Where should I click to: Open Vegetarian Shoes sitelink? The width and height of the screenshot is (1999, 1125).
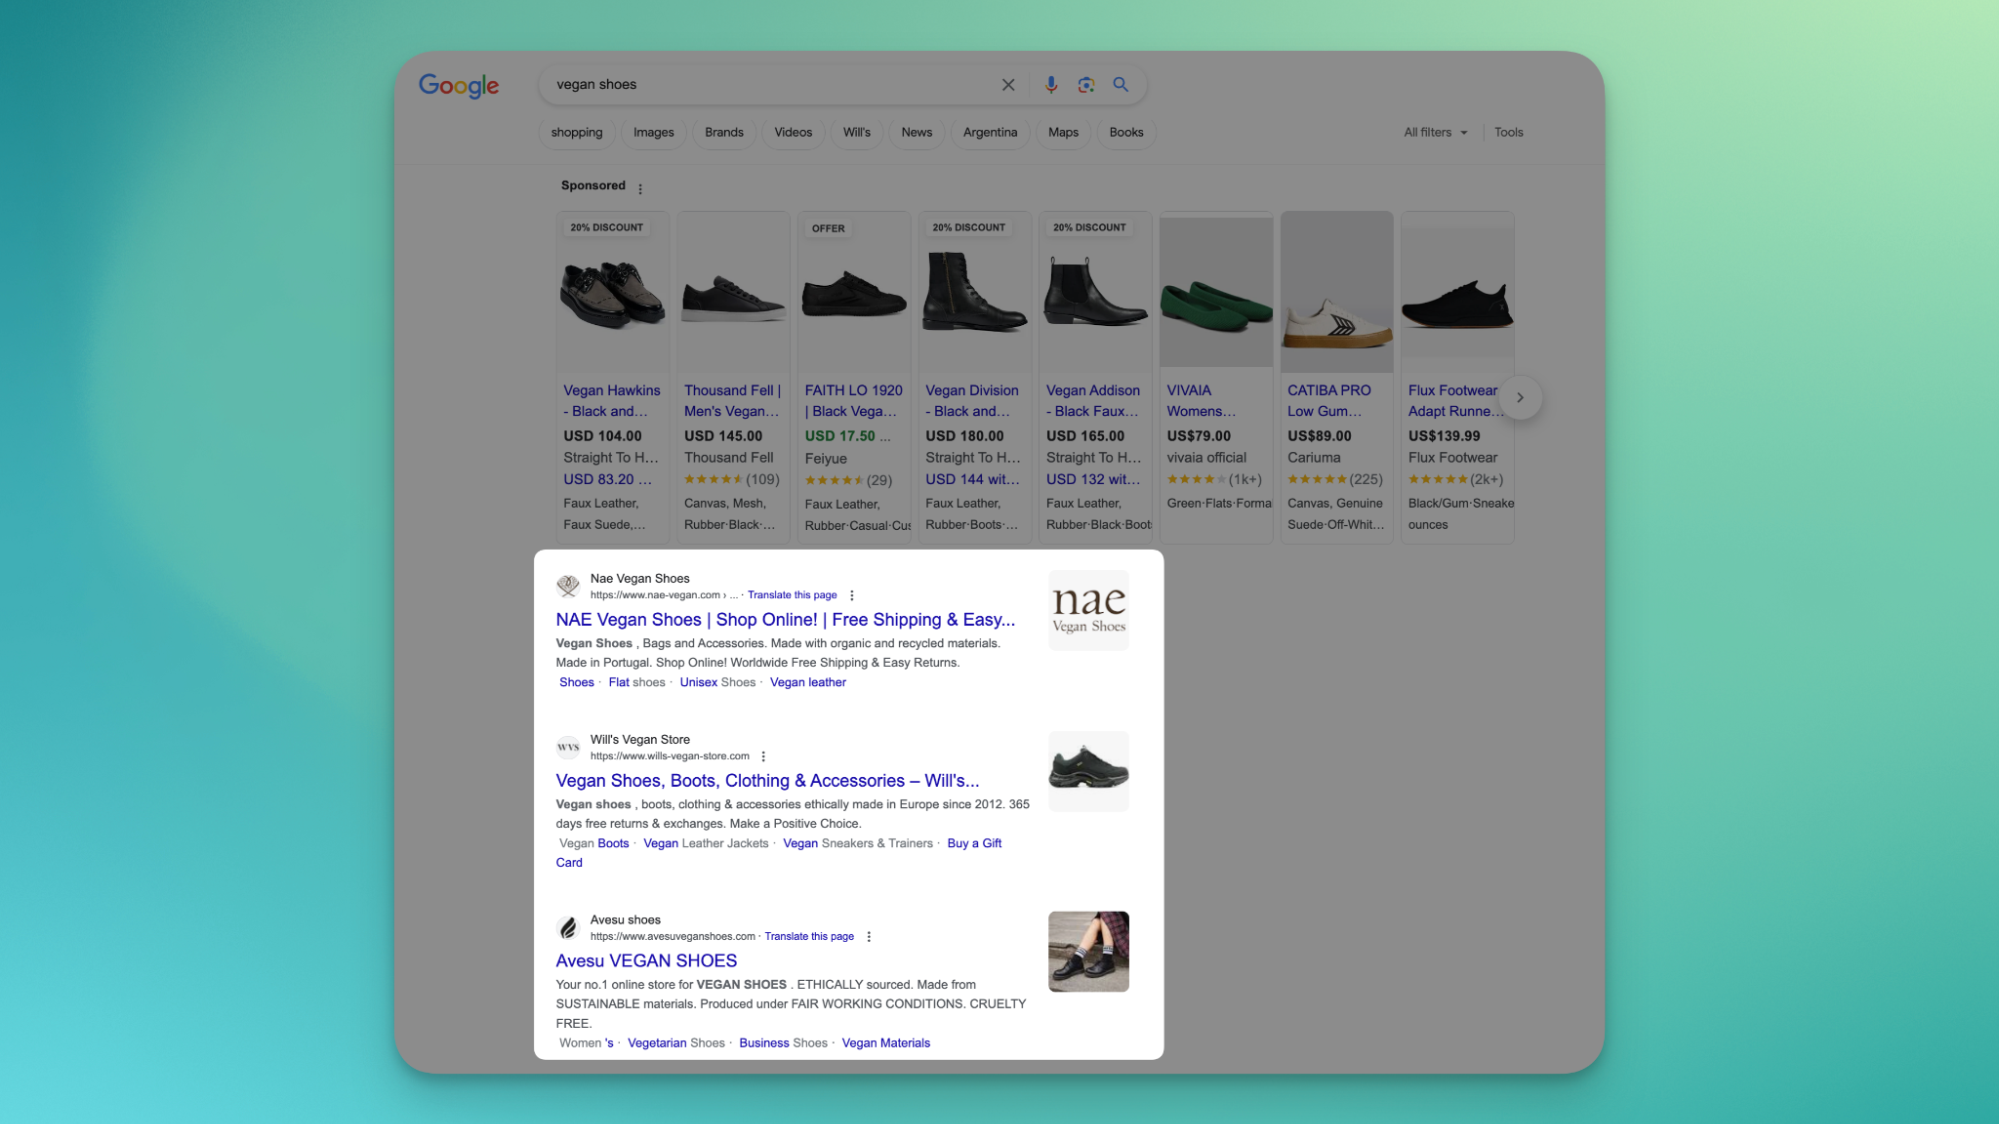[676, 1043]
